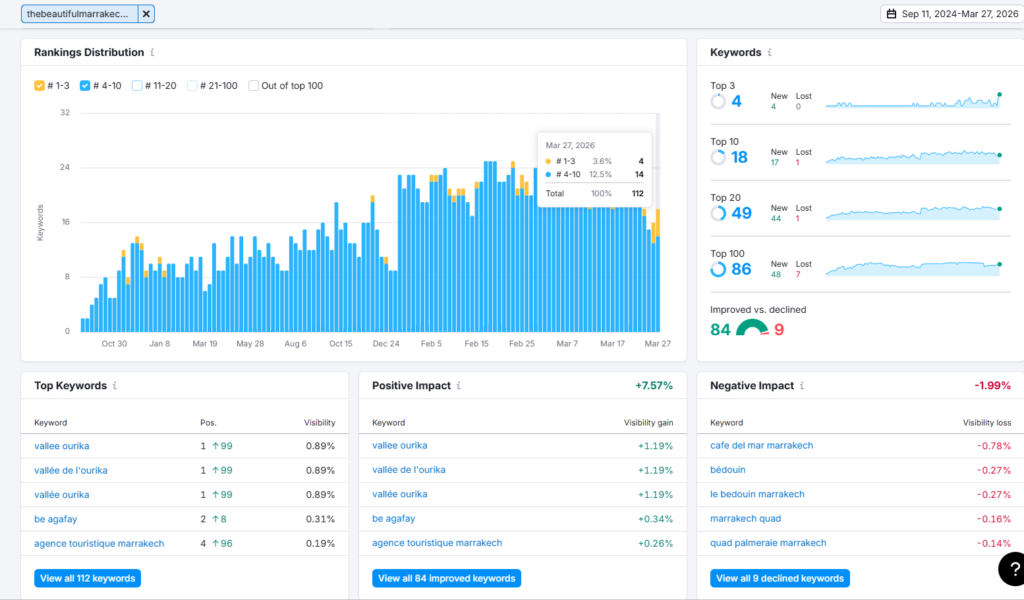The height and width of the screenshot is (600, 1024).
Task: Open the help question mark bubble
Action: click(x=1012, y=569)
